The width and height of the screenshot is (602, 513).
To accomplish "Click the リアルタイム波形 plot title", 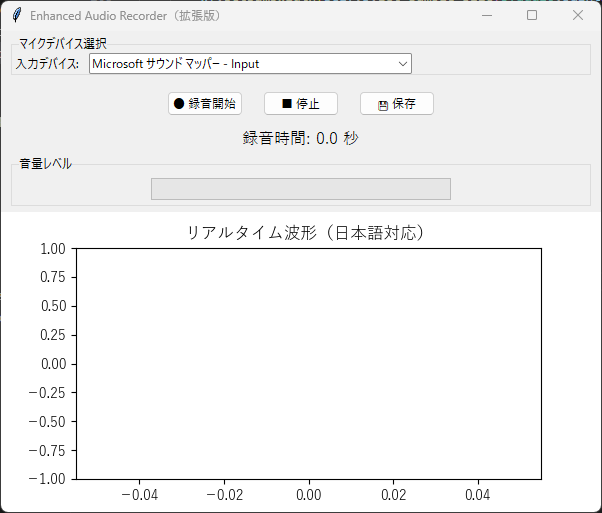I will coord(308,232).
